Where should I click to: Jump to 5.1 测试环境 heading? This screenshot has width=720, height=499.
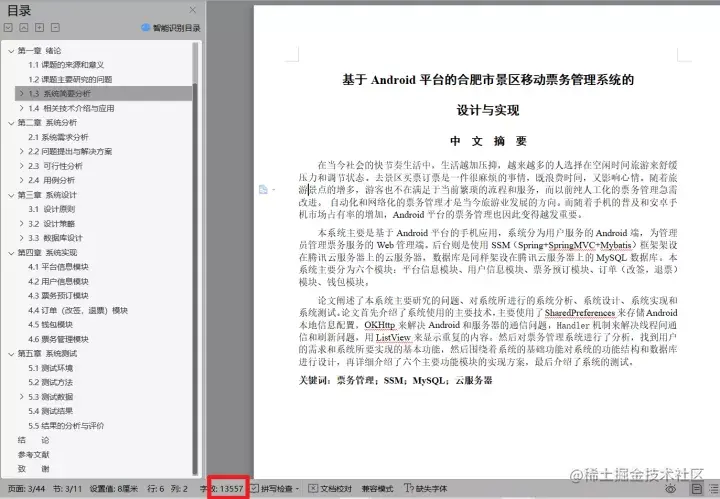pos(51,368)
